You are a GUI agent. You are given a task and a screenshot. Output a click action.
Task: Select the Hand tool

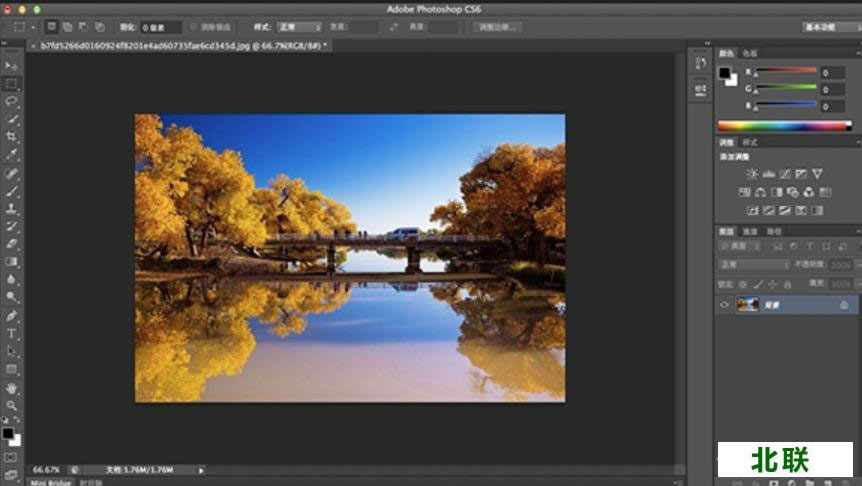[x=12, y=387]
